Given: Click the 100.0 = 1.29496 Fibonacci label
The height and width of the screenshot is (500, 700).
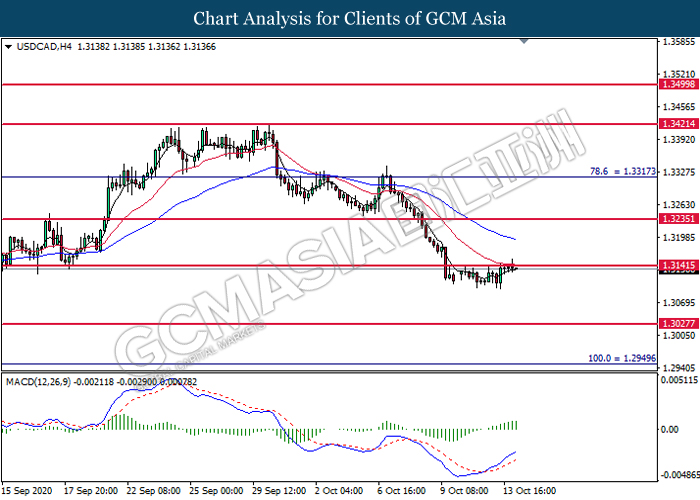Looking at the screenshot, I should [622, 358].
